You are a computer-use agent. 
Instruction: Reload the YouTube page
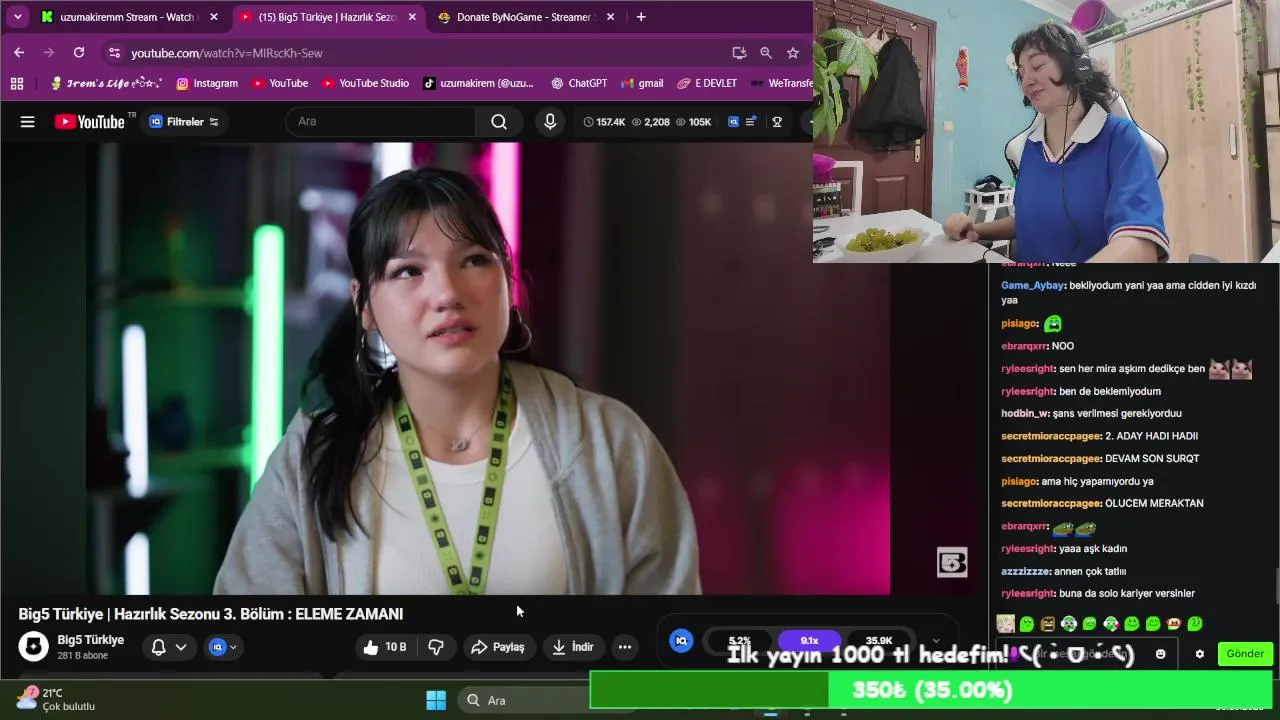(79, 52)
